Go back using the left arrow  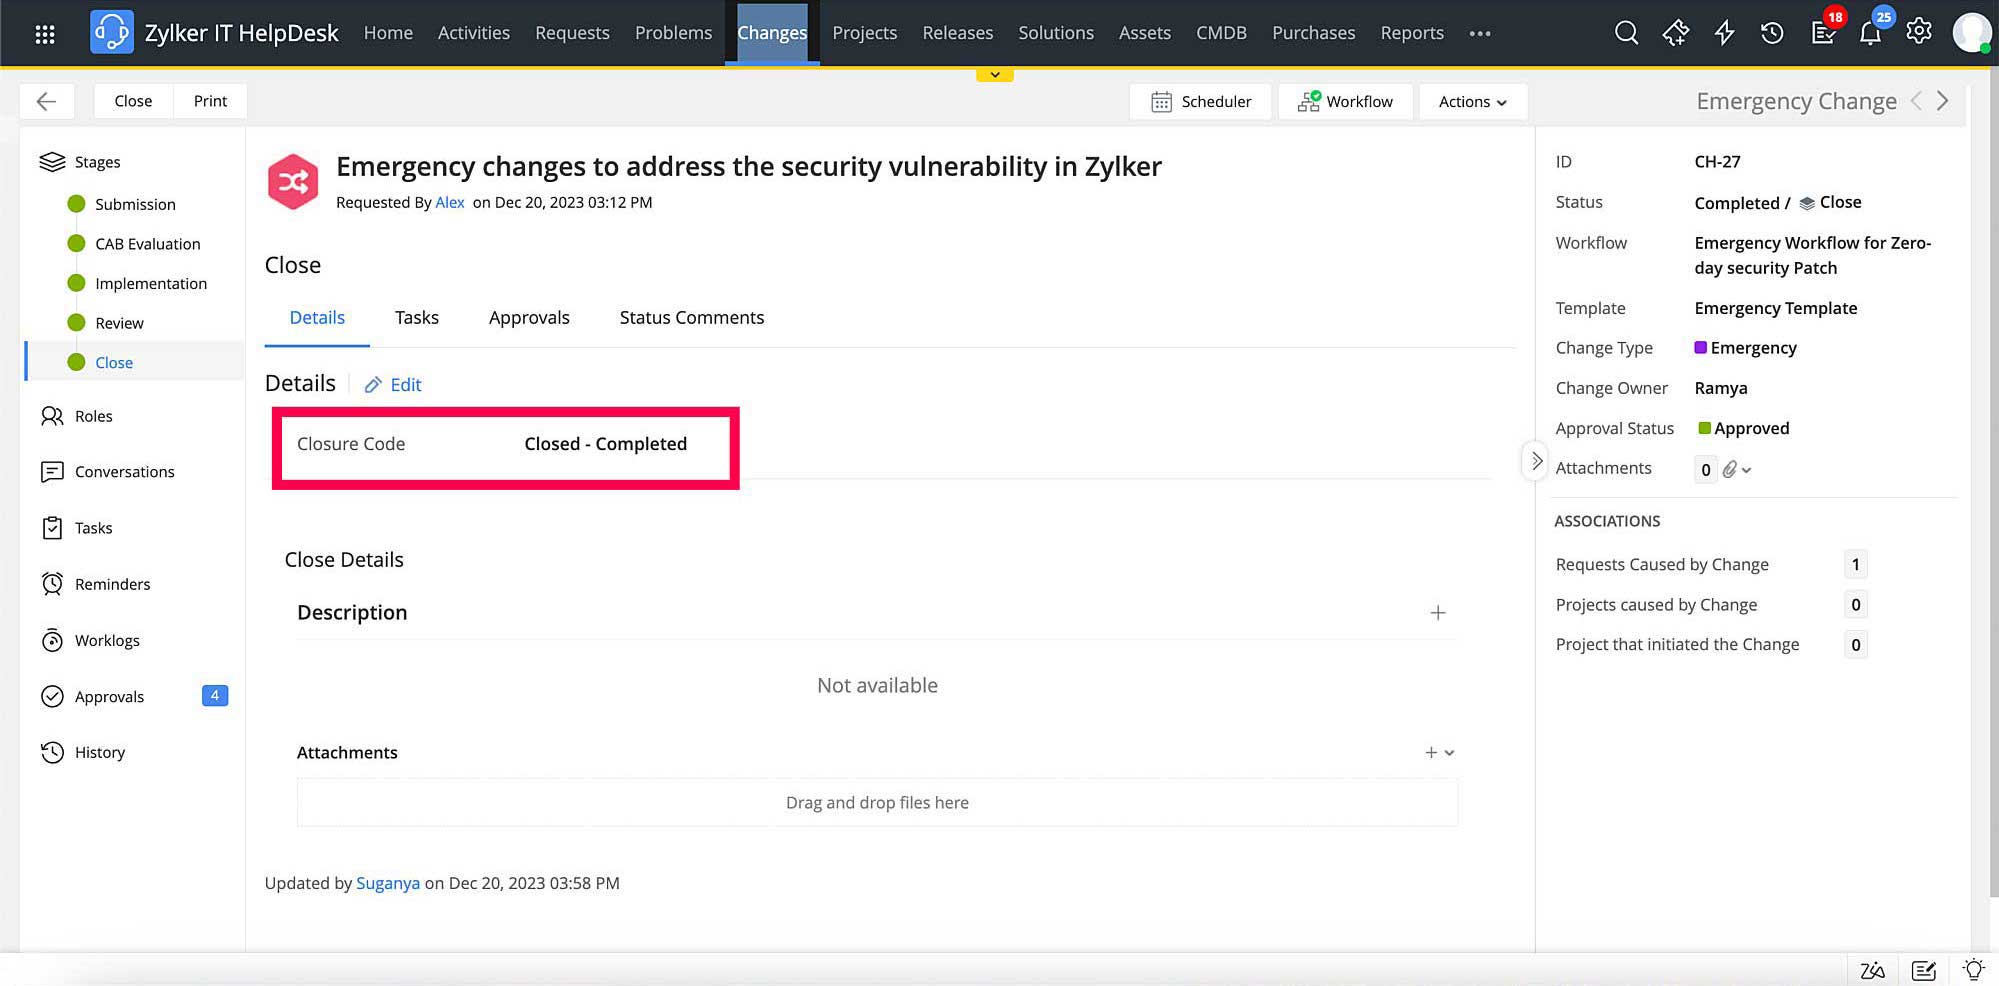click(46, 101)
